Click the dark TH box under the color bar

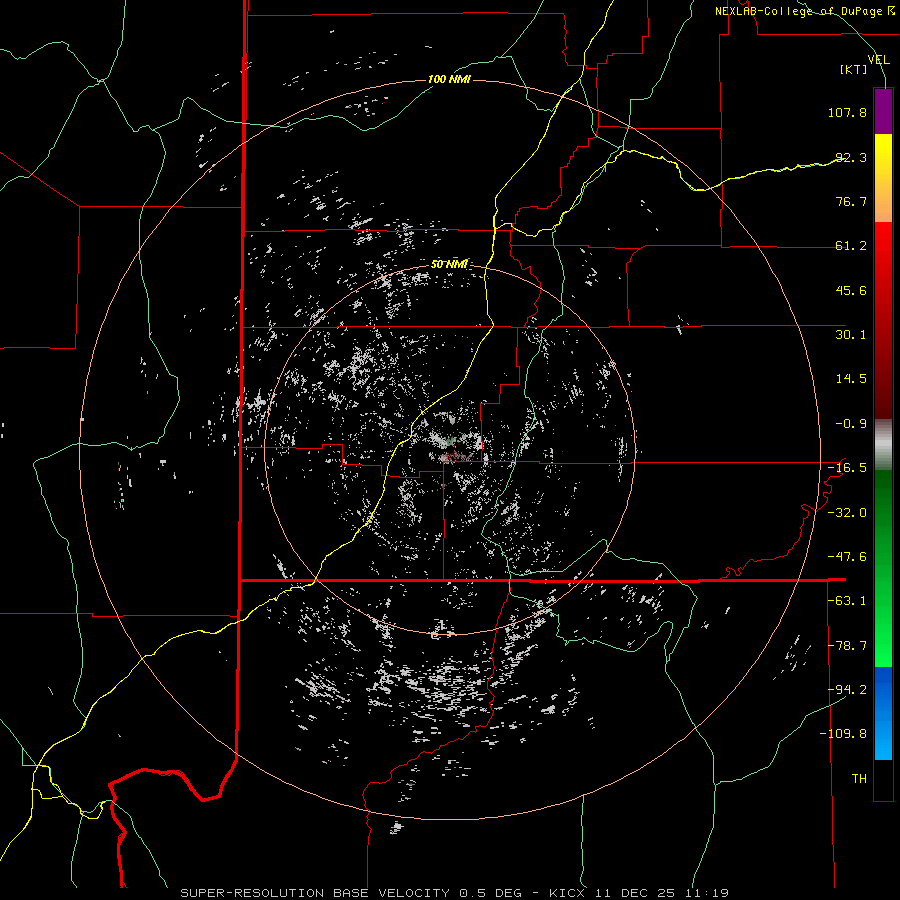[883, 780]
